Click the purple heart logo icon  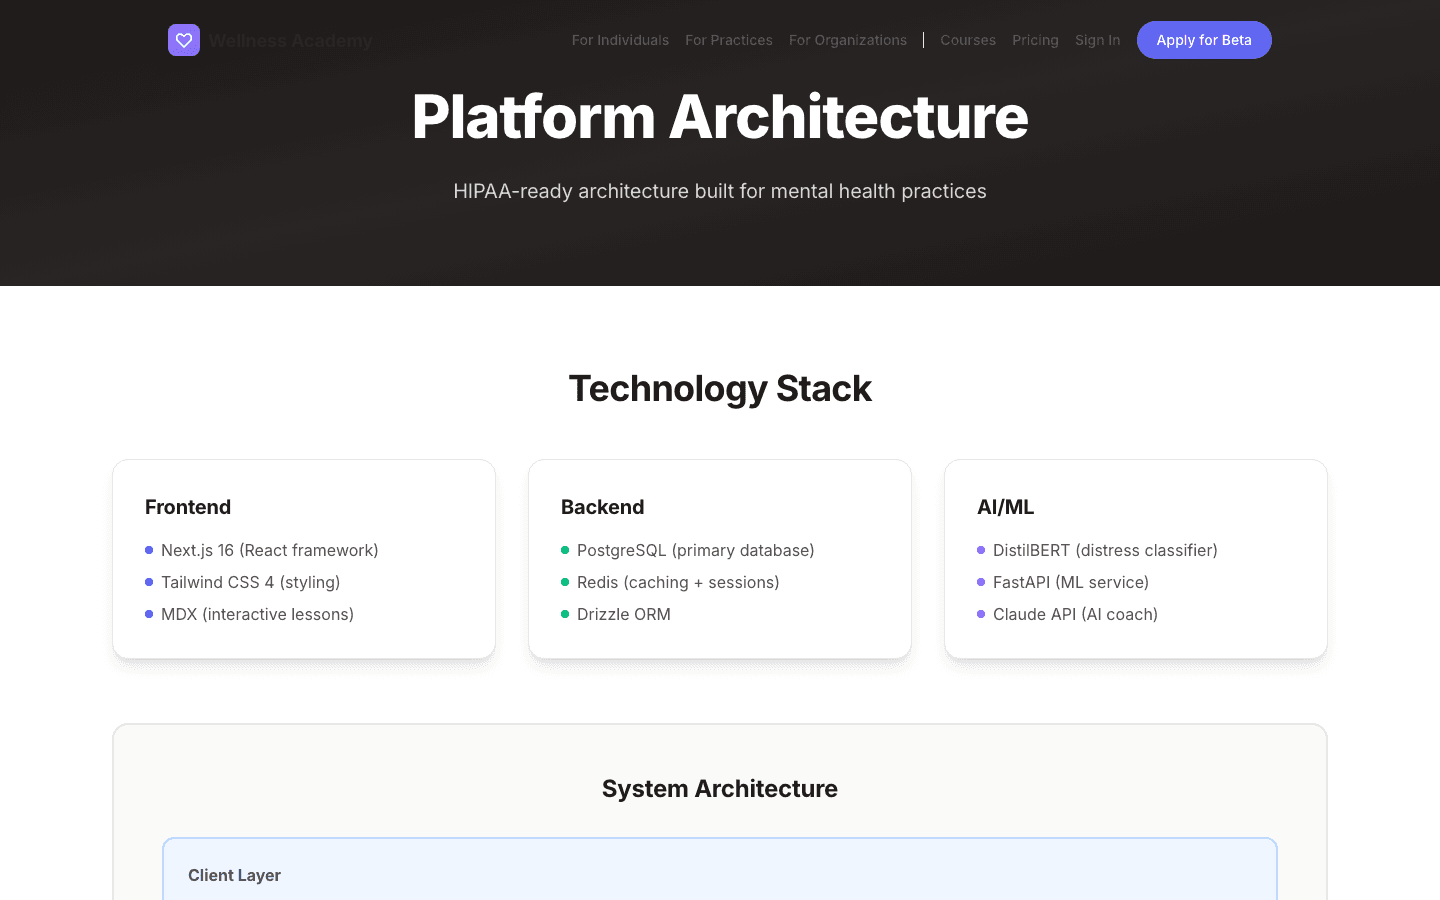(x=184, y=40)
